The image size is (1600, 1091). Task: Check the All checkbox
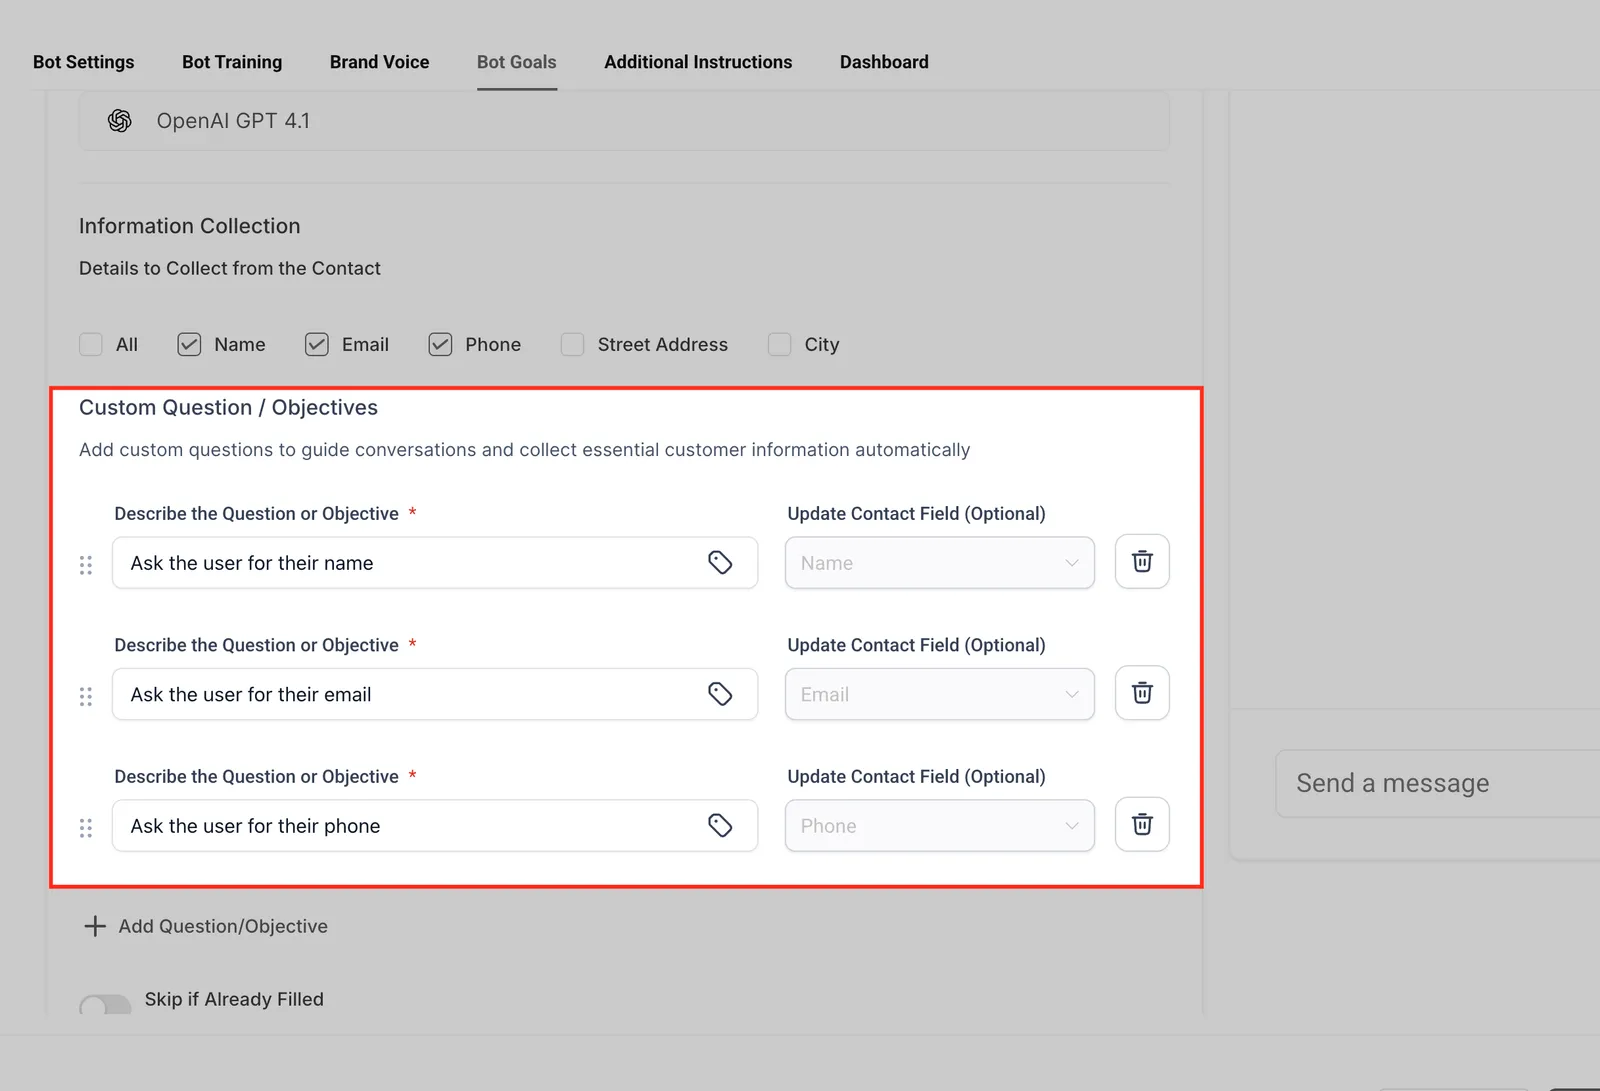coord(91,344)
